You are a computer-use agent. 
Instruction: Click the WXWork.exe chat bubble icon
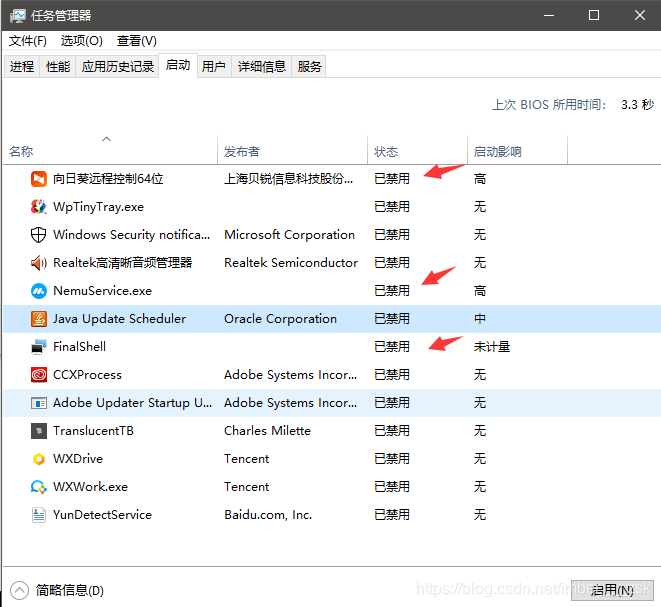pos(39,487)
